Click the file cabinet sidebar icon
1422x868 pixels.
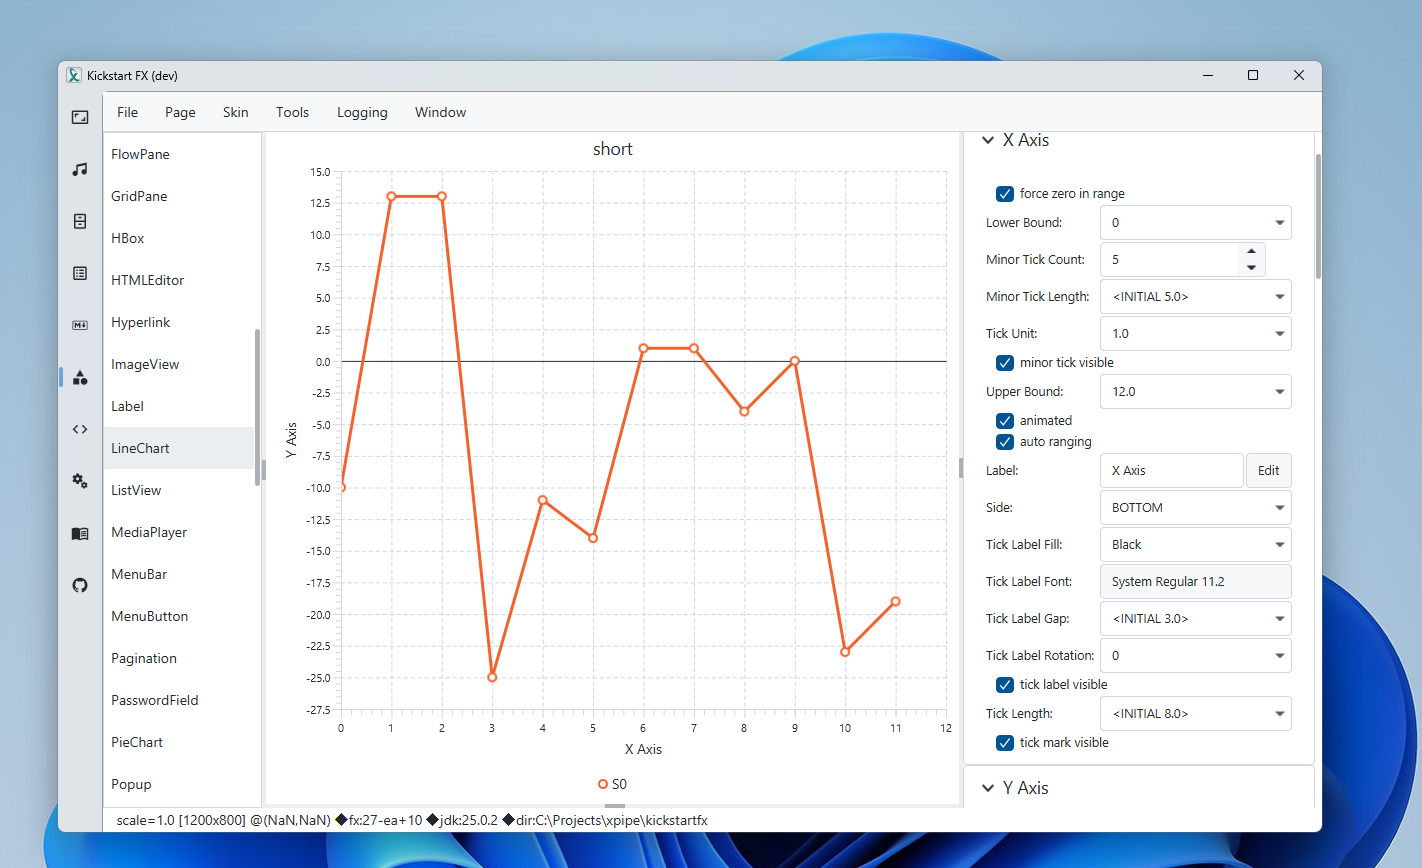80,221
